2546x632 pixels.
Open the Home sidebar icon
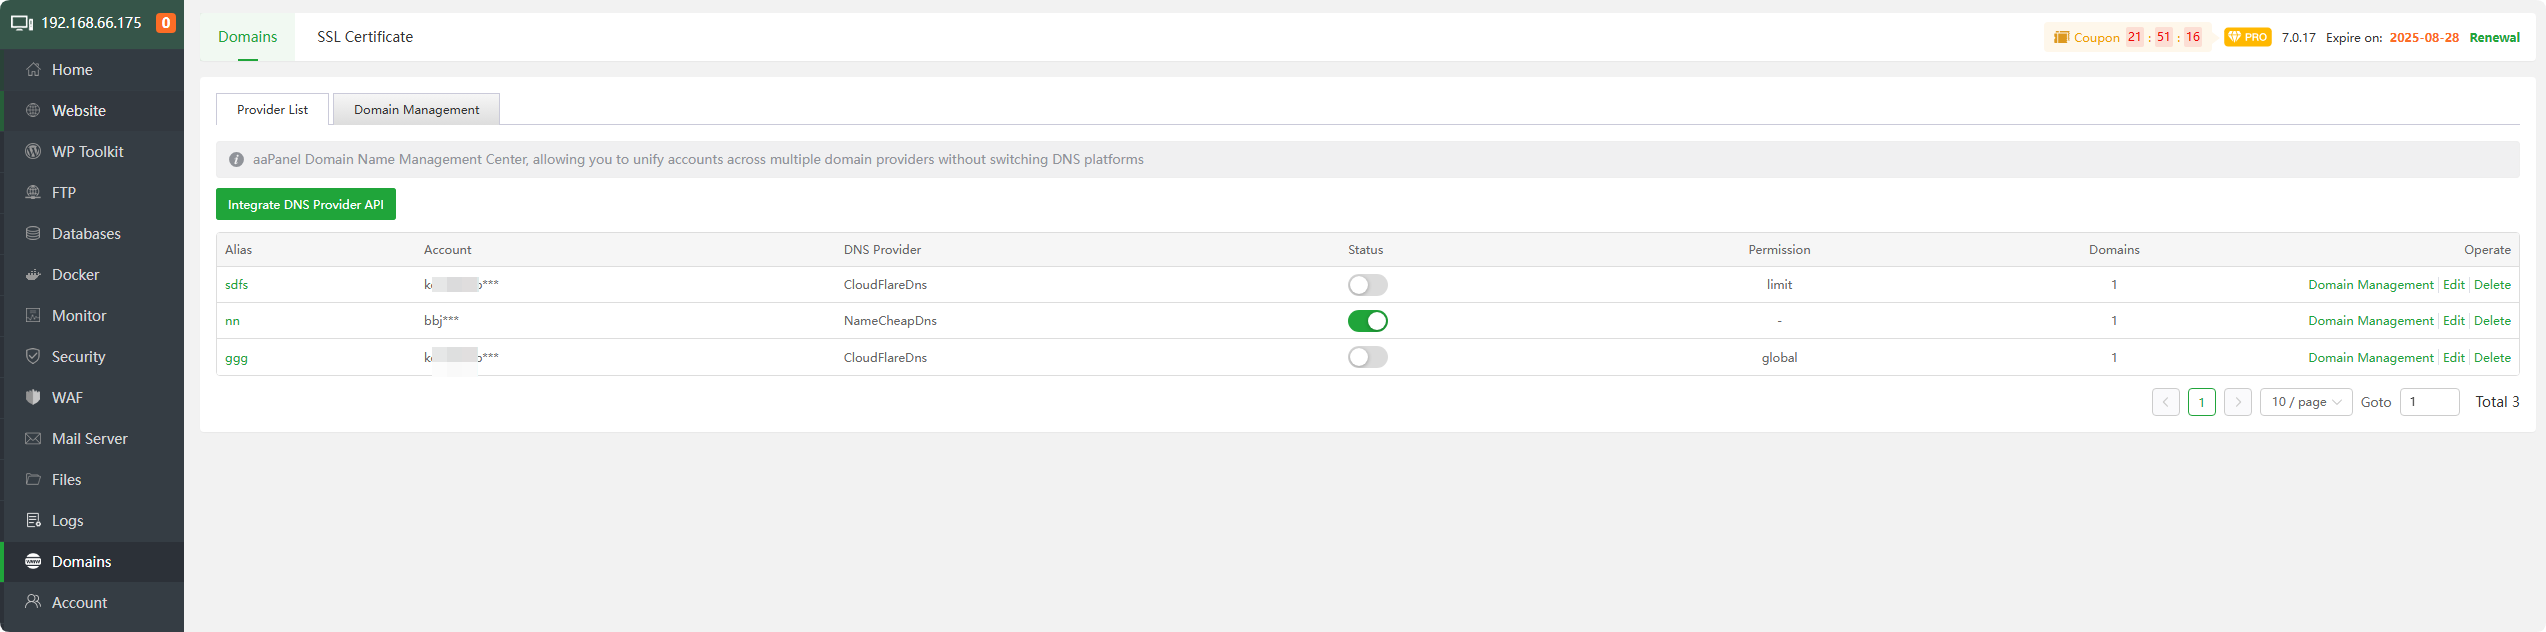point(33,70)
